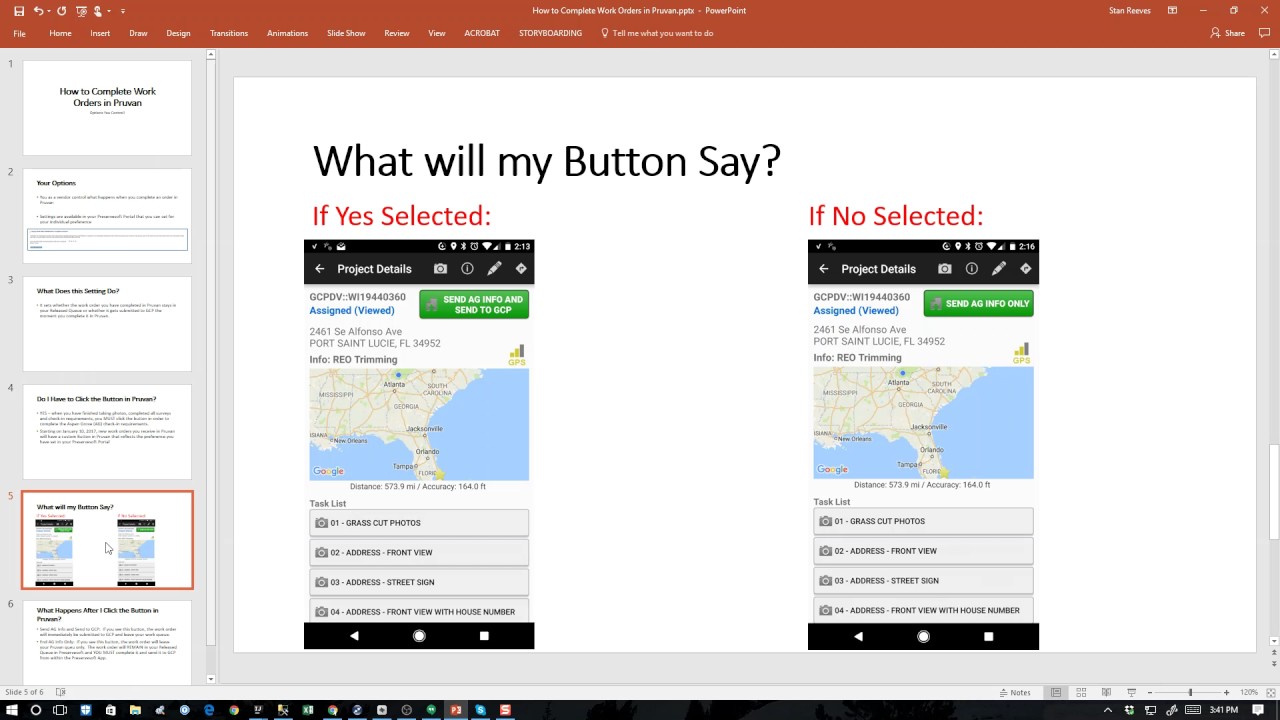Select slide 2 thumbnail Your Options
The width and height of the screenshot is (1280, 720).
point(107,215)
